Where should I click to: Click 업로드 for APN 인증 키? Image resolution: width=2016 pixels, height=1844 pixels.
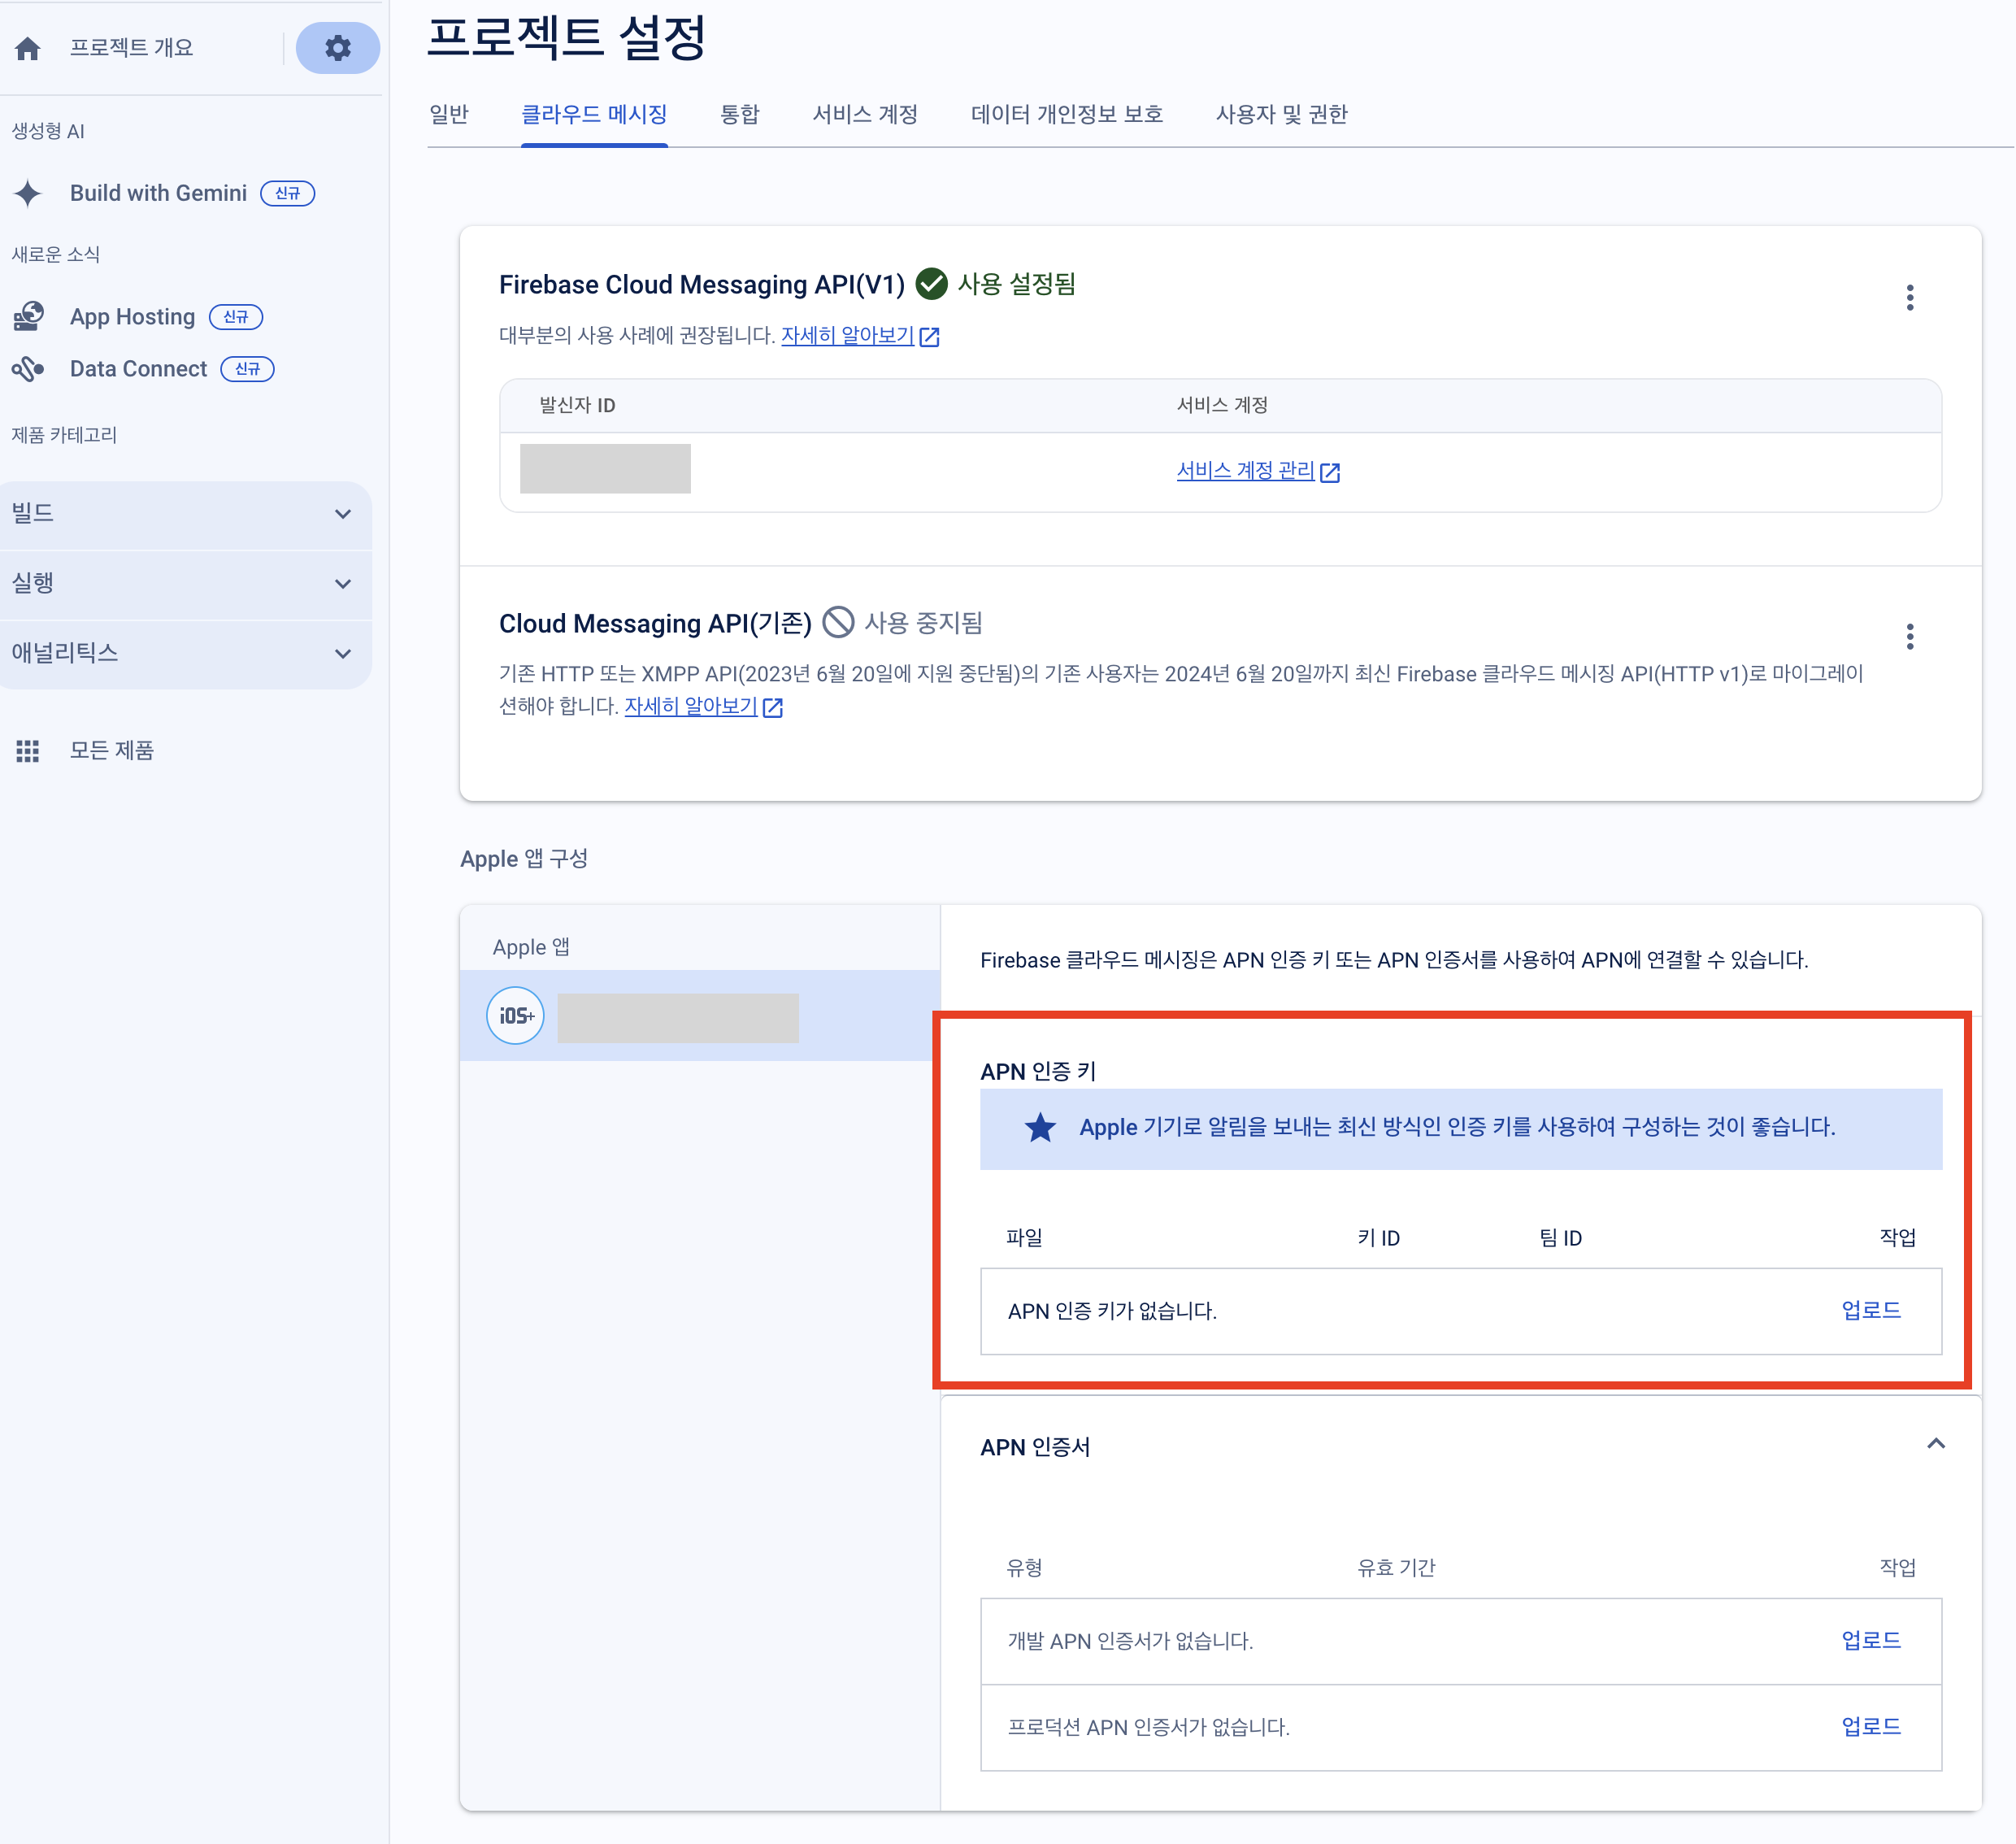point(1870,1311)
